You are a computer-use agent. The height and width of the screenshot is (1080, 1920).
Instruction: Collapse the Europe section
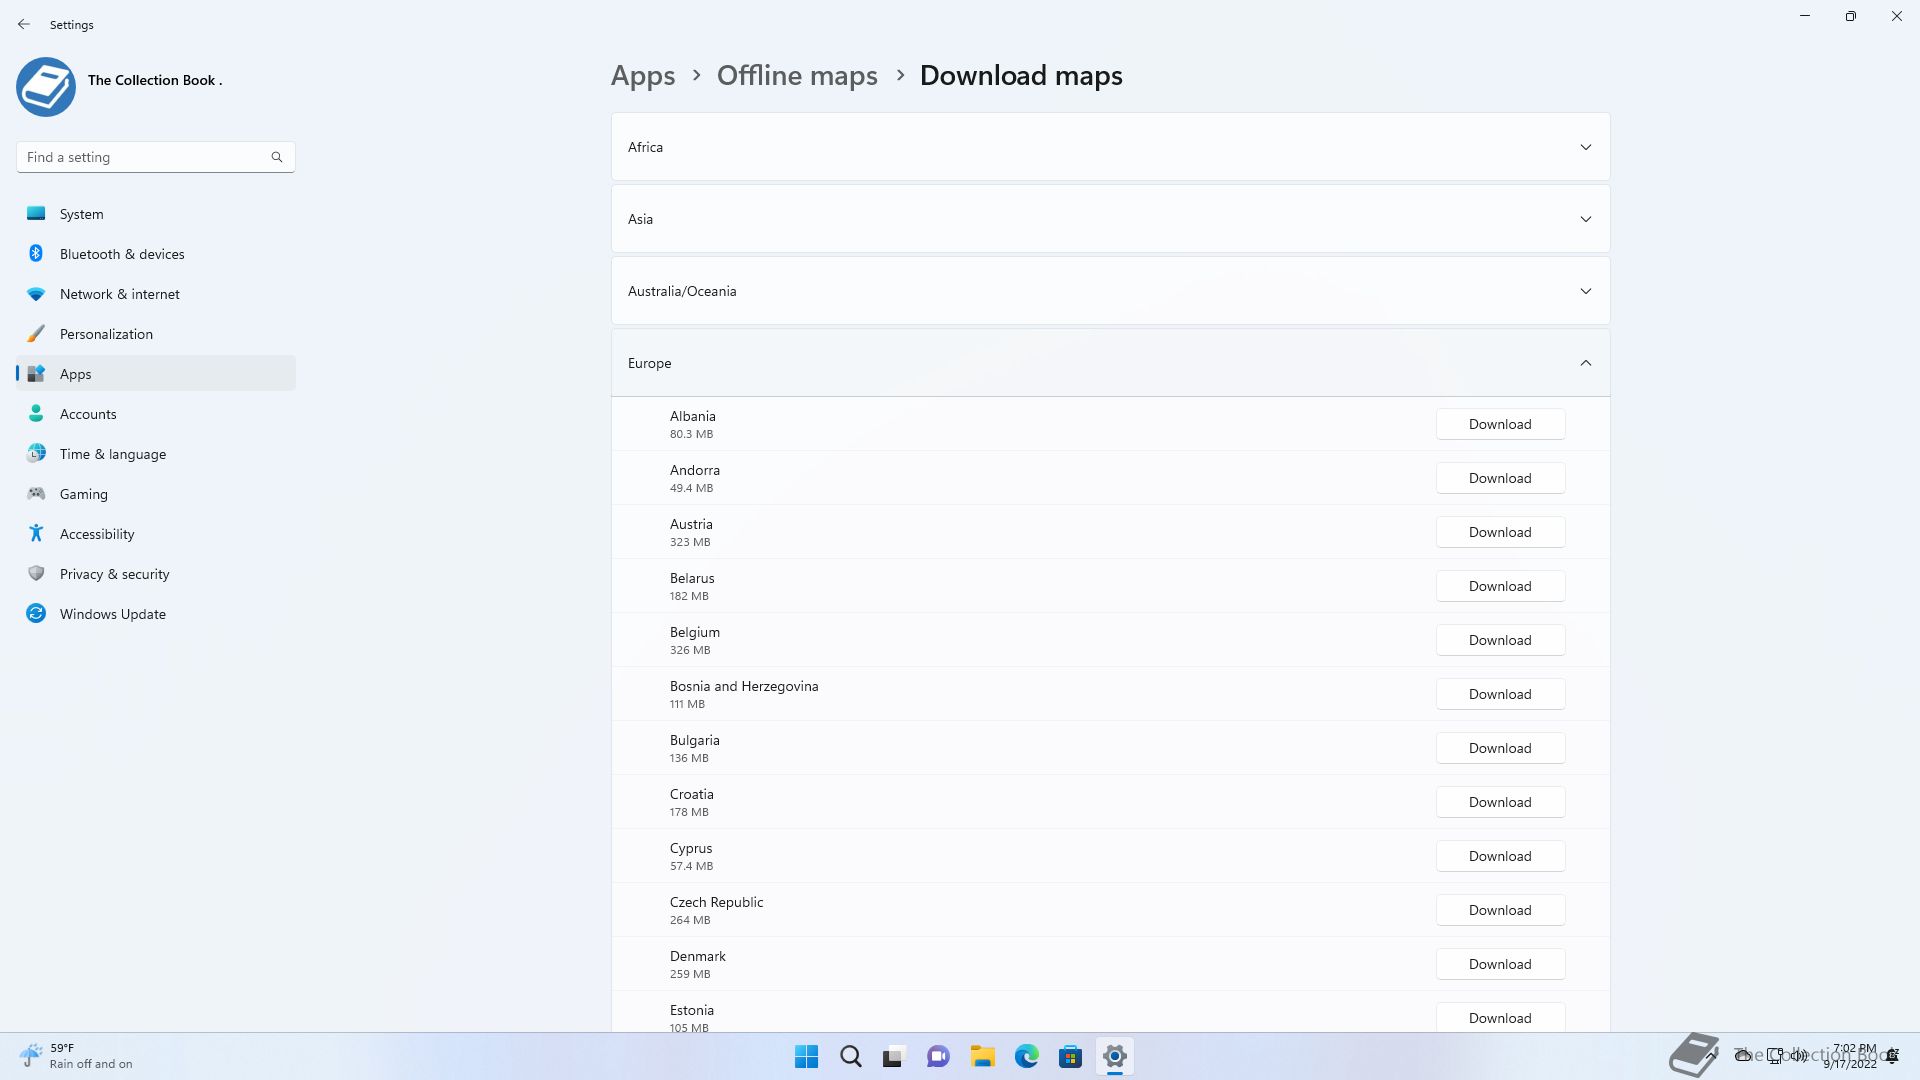pos(1585,363)
